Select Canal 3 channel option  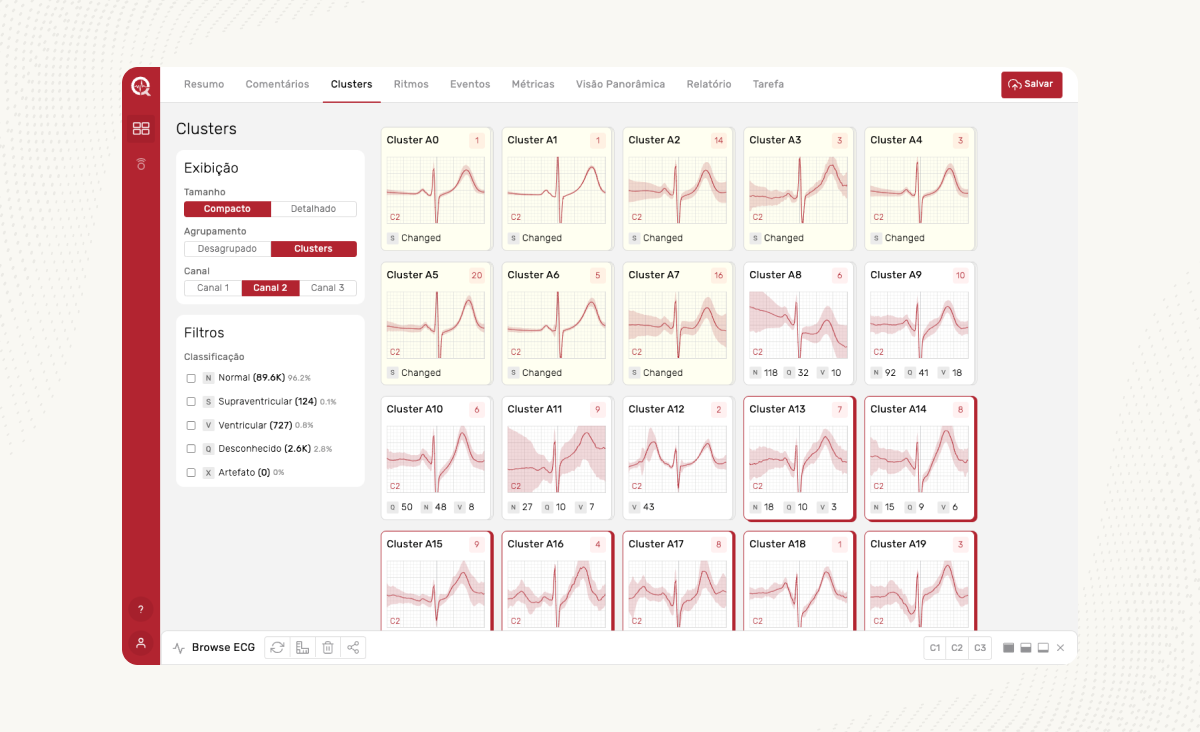(328, 288)
